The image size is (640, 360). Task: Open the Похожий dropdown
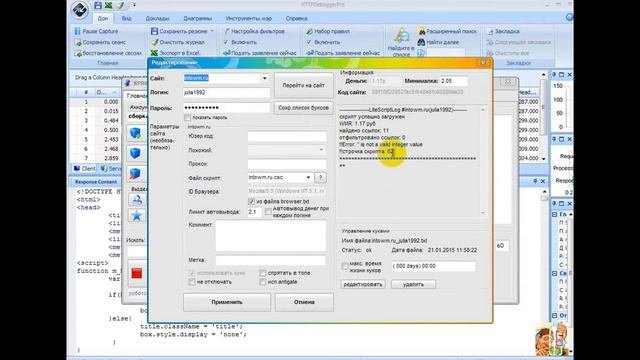click(321, 150)
